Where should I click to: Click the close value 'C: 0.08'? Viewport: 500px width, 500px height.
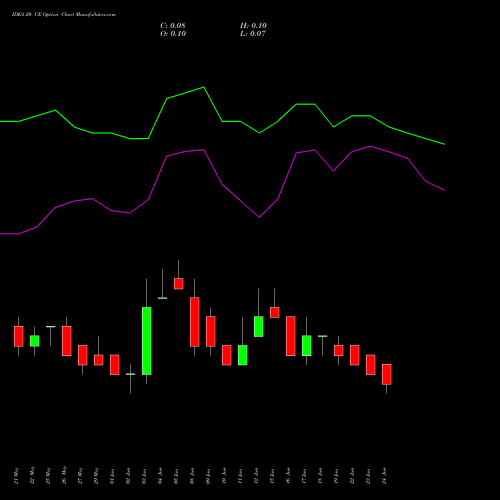click(173, 26)
